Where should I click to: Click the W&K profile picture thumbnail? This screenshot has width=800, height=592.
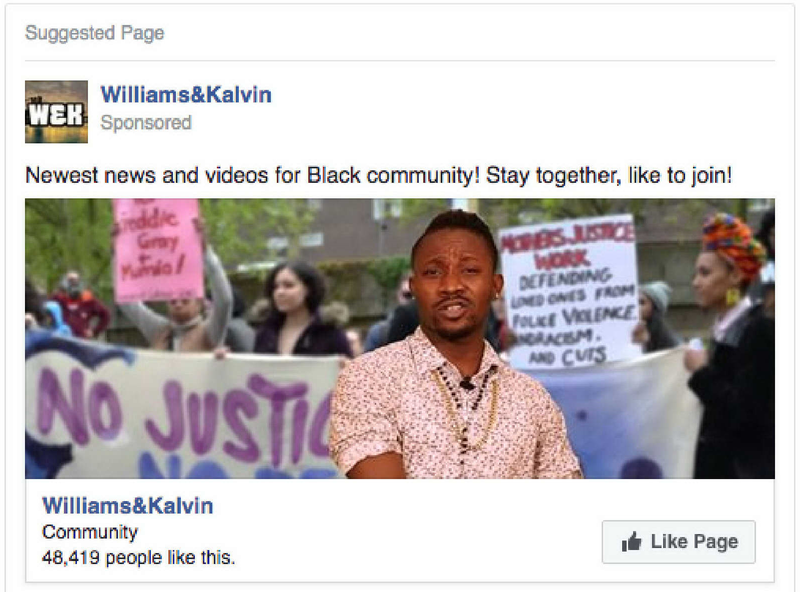pos(56,112)
